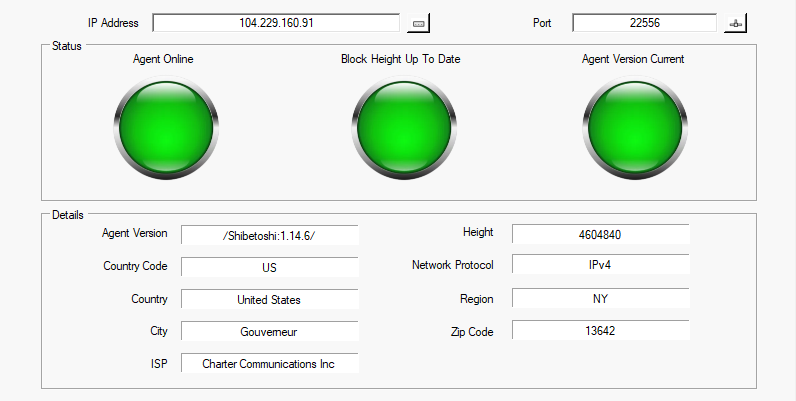
Task: Click the Country Code field showing US
Action: 269,267
